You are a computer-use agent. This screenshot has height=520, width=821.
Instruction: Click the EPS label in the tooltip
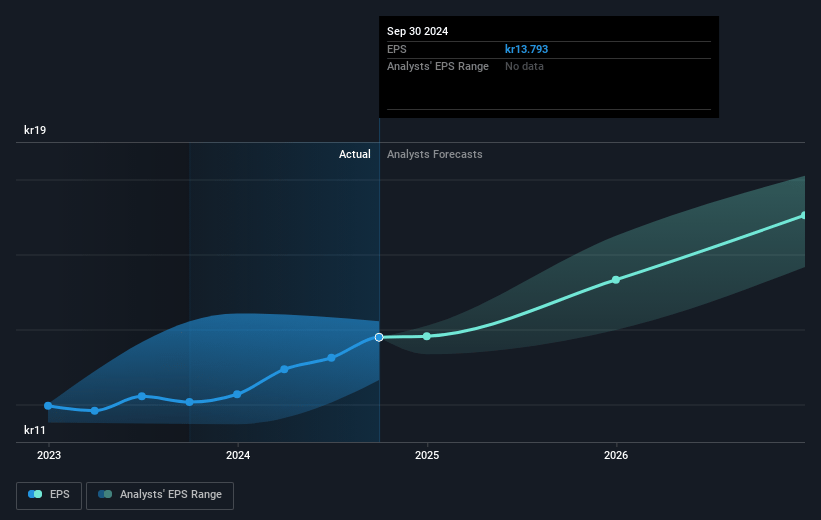point(396,49)
